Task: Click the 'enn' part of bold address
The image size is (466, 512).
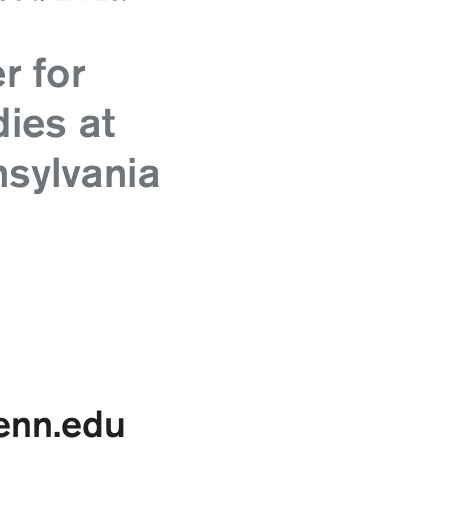Action: coord(26,428)
